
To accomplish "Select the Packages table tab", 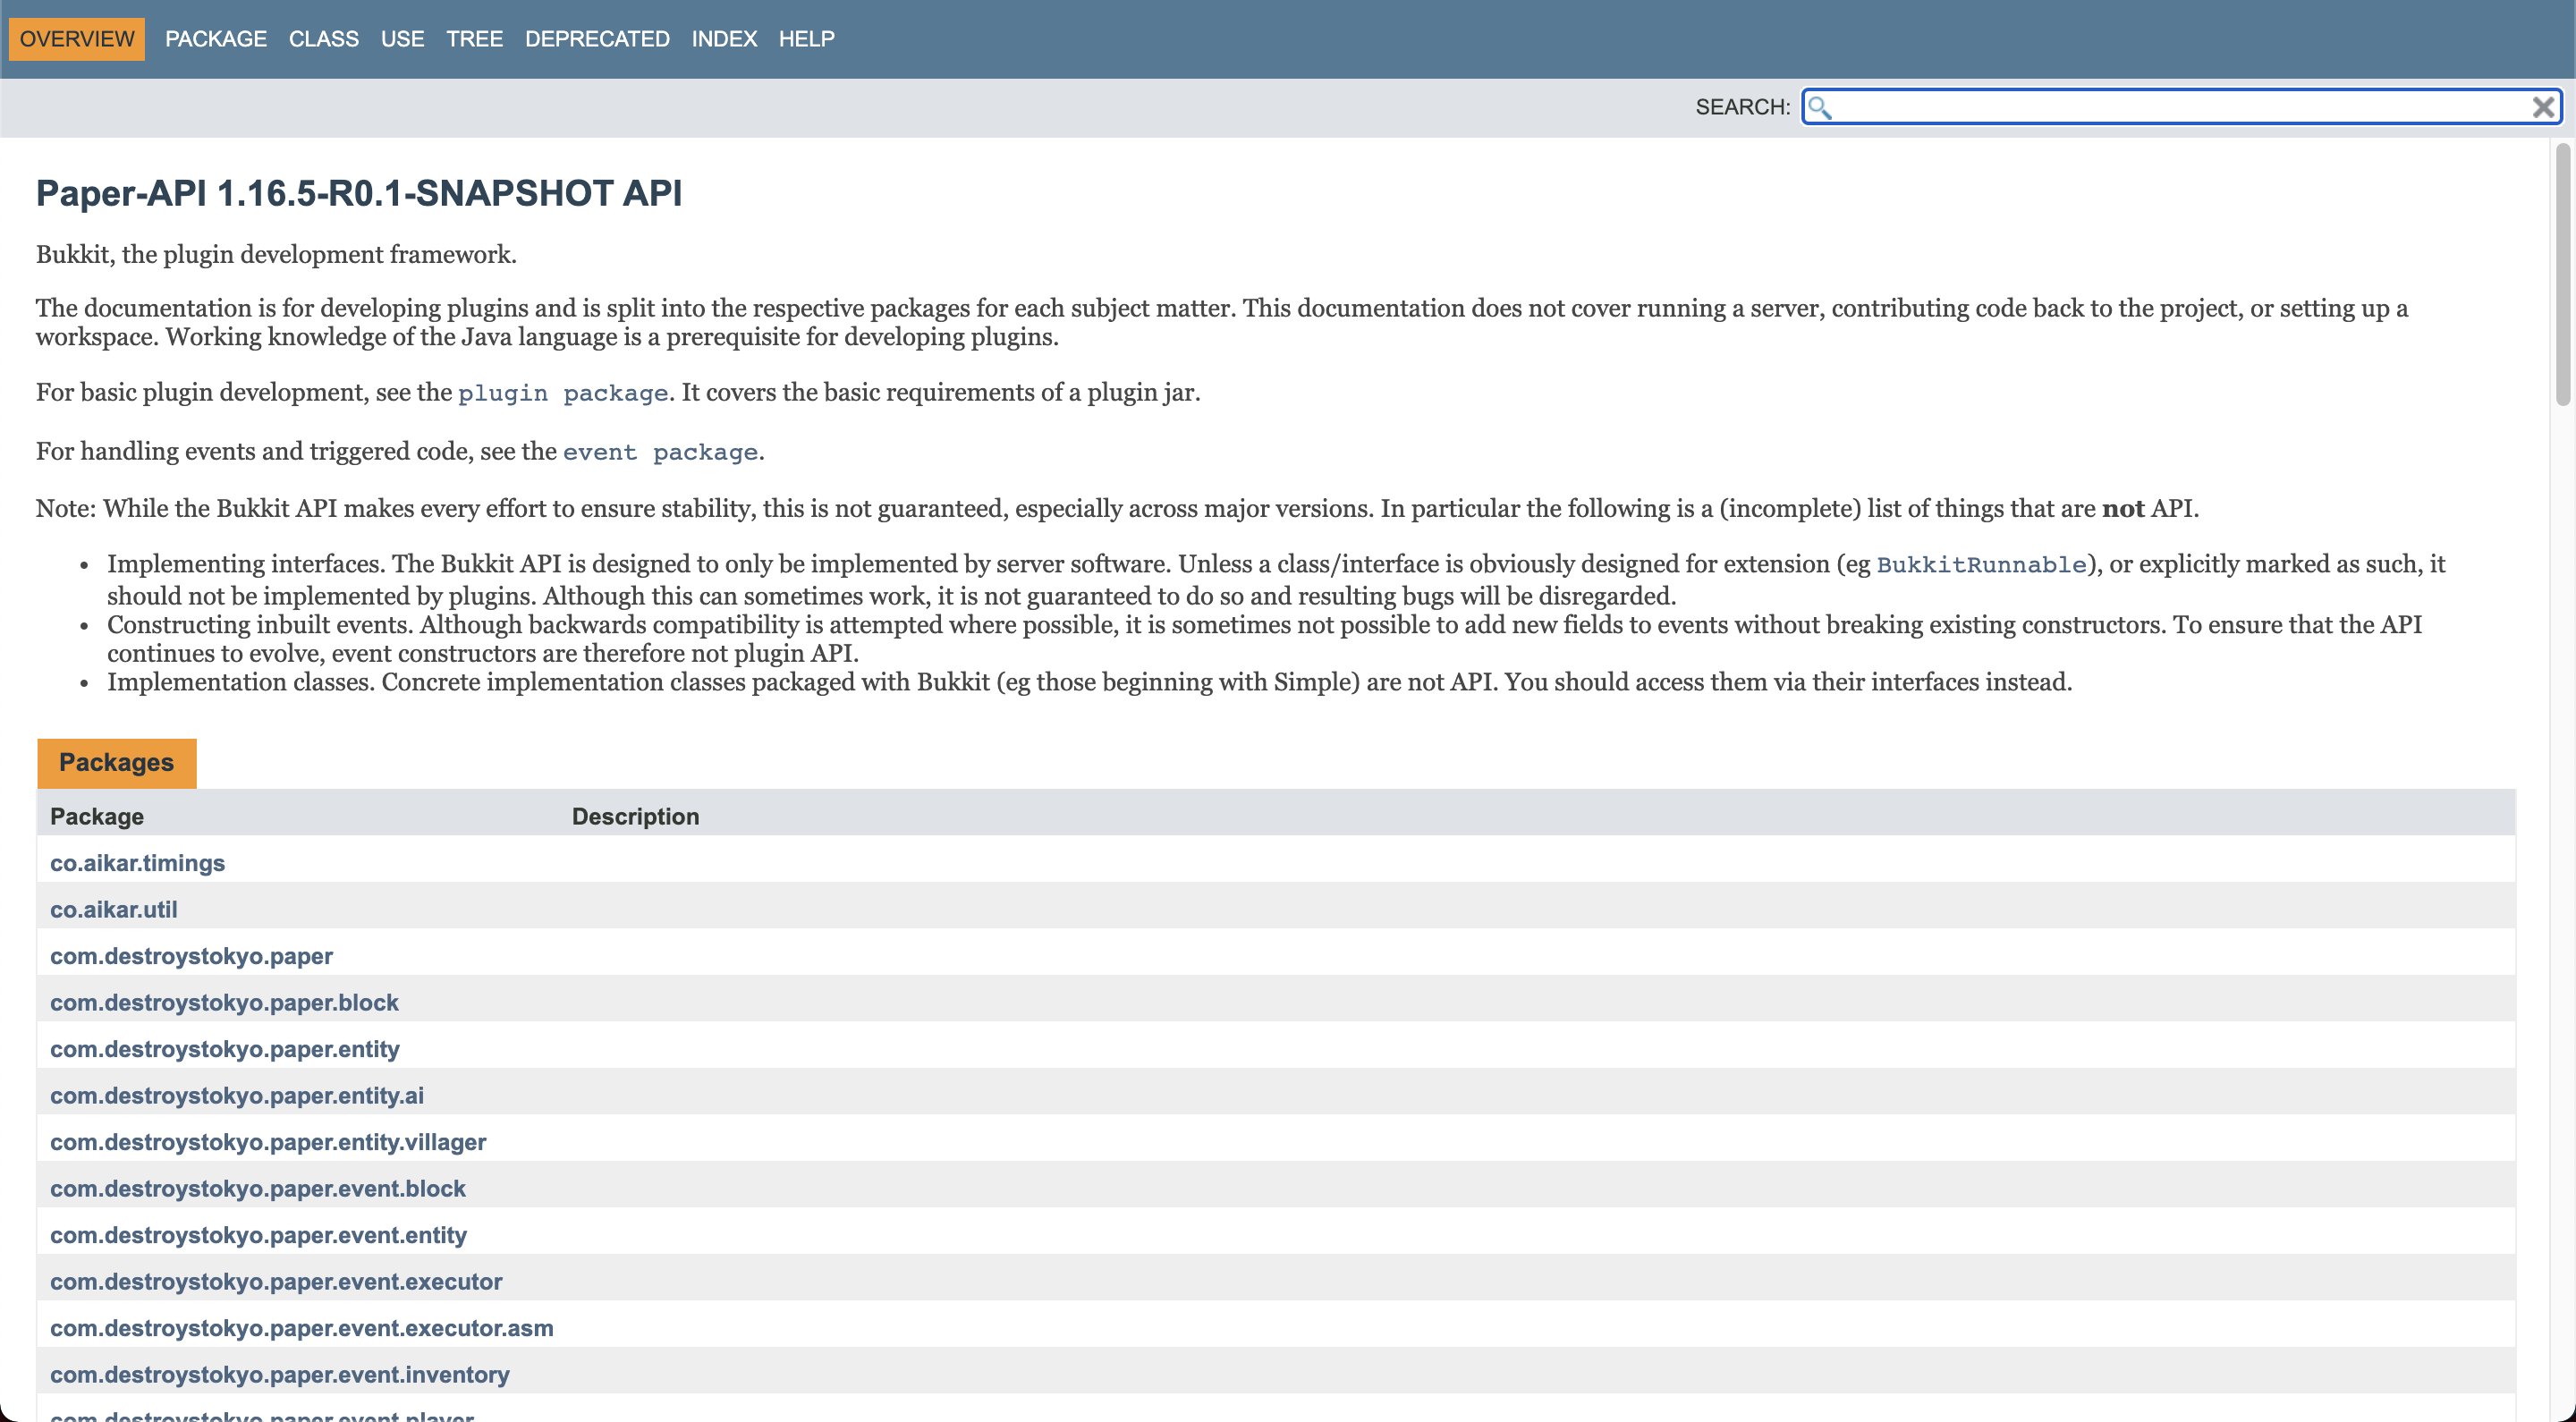I will 116,763.
